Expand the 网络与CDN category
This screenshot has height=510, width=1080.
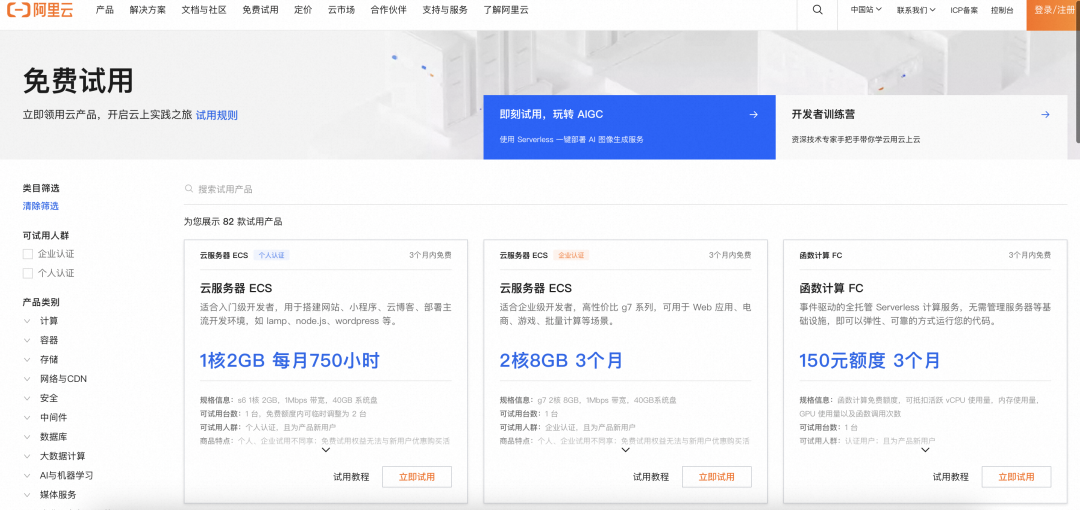28,379
